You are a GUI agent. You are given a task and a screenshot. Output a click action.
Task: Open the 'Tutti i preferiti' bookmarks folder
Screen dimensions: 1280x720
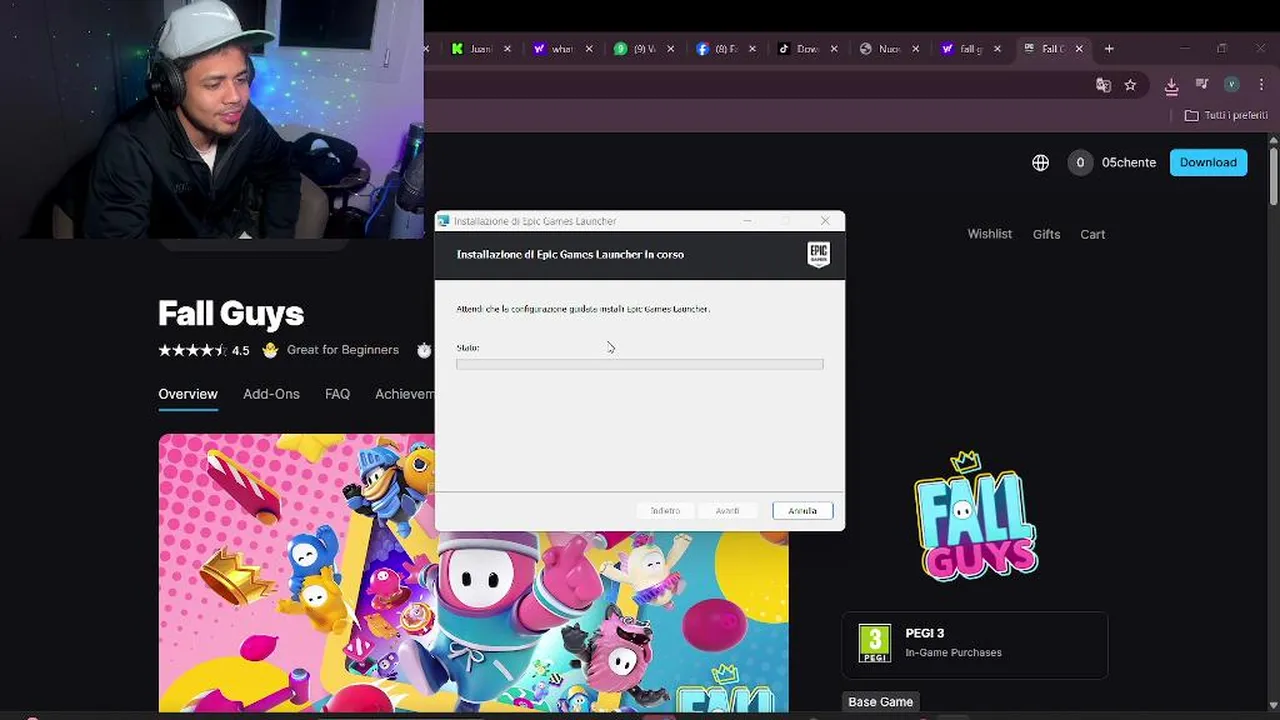[1226, 116]
